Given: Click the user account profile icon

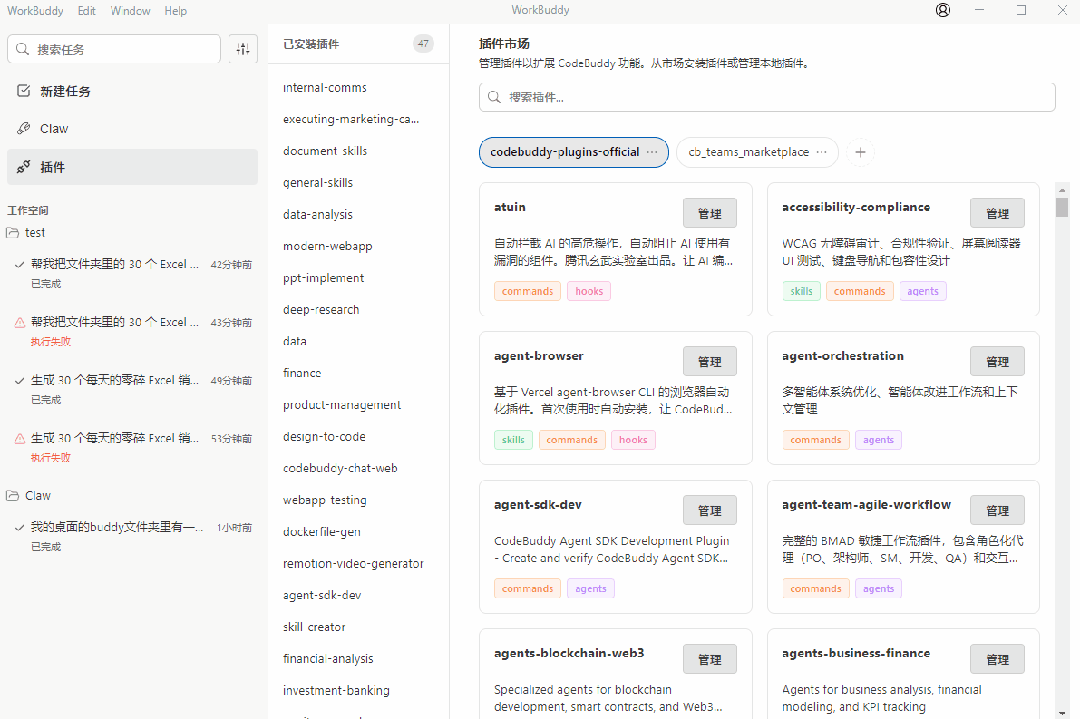Looking at the screenshot, I should pos(943,10).
